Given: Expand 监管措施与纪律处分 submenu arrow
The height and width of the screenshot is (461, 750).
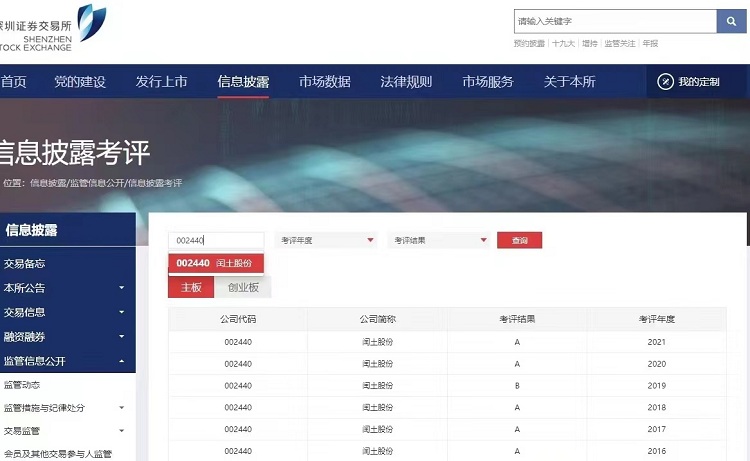Looking at the screenshot, I should point(122,408).
